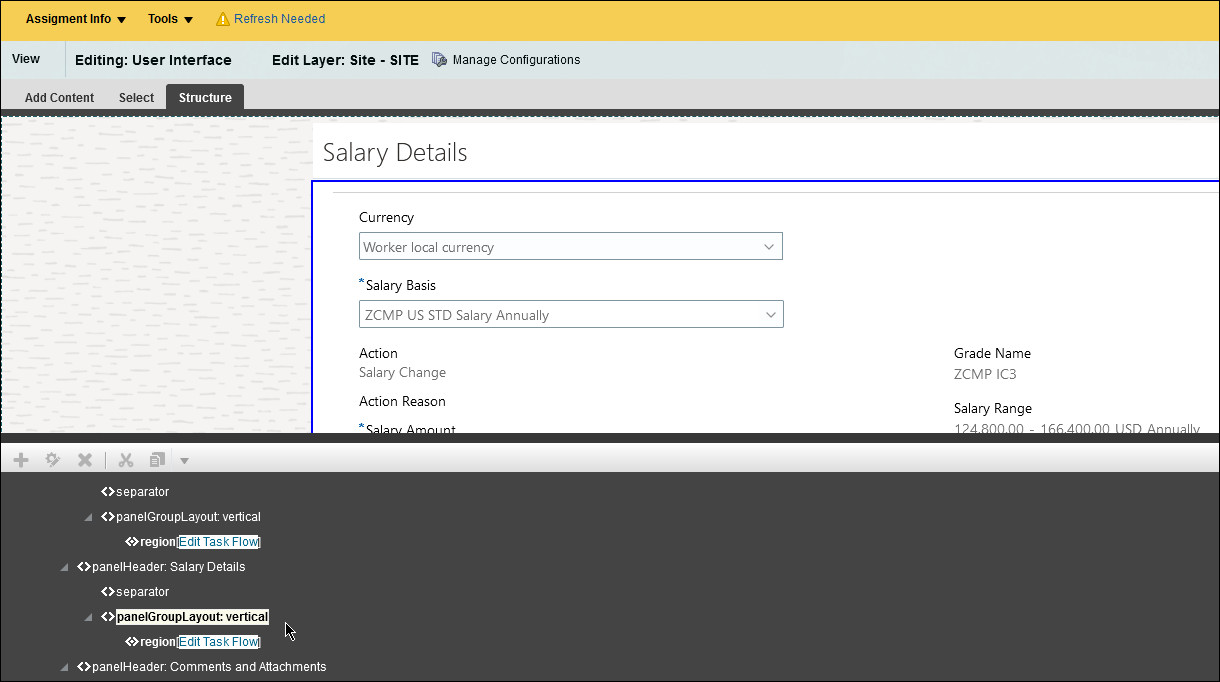Click the component icon beside panelHeader: Comments and Attachments
This screenshot has height=682, width=1220.
pyautogui.click(x=84, y=667)
